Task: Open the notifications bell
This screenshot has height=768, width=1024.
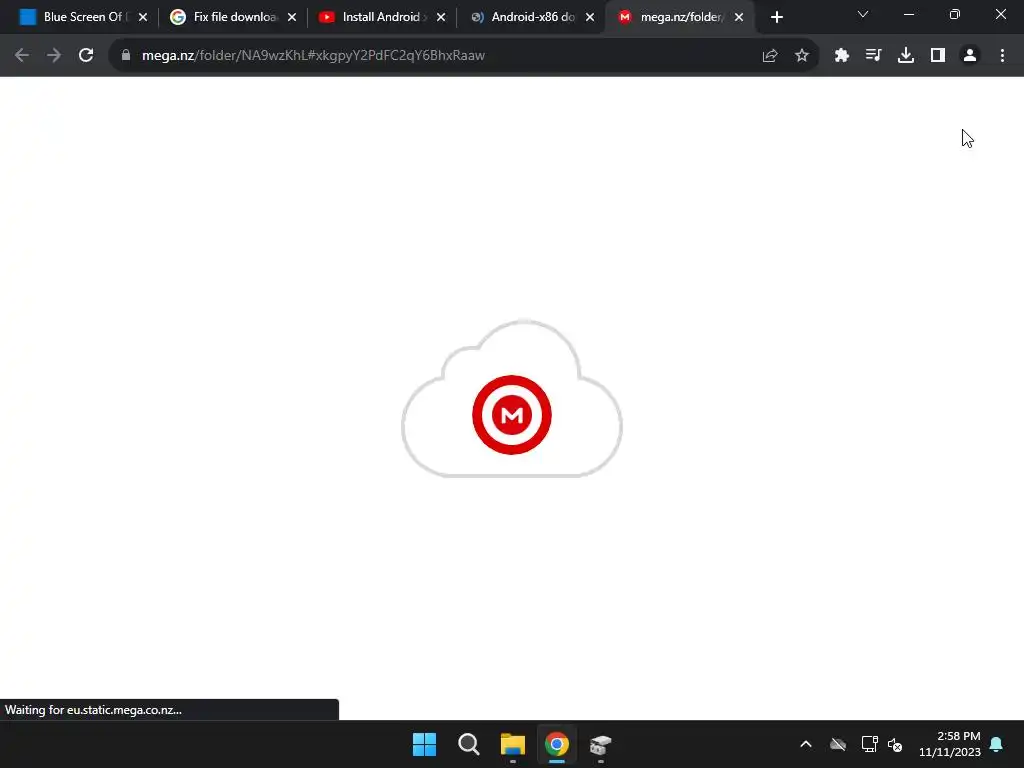Action: [997, 744]
